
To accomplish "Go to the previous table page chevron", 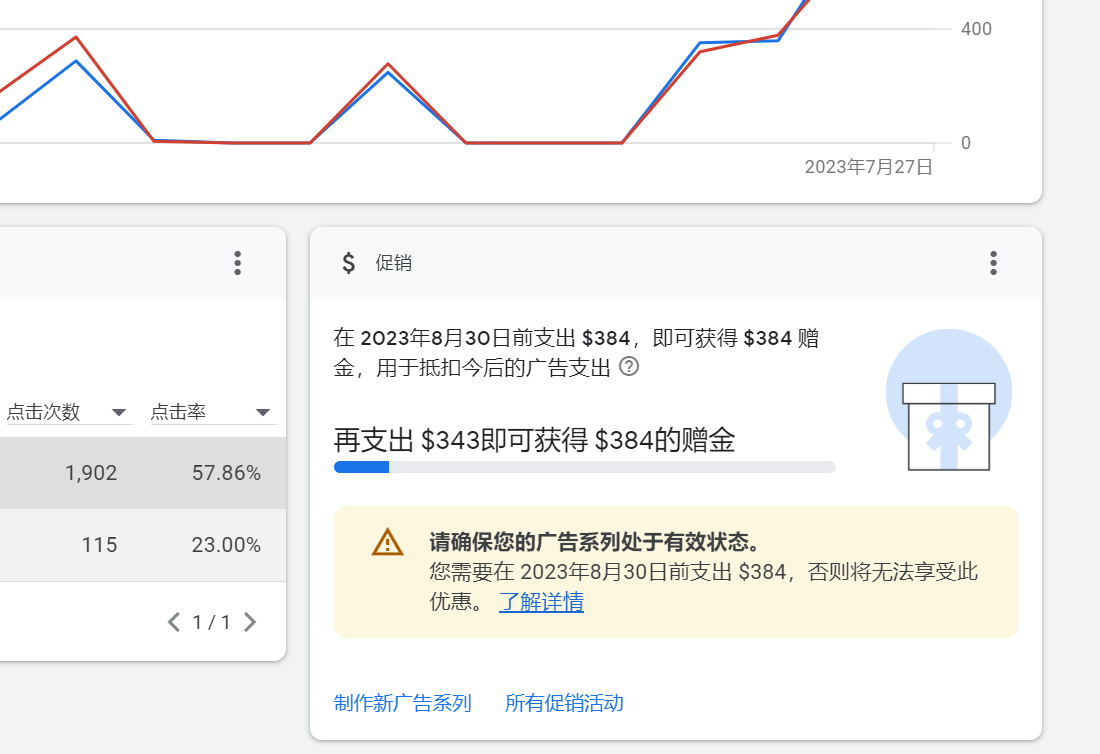I will [174, 622].
